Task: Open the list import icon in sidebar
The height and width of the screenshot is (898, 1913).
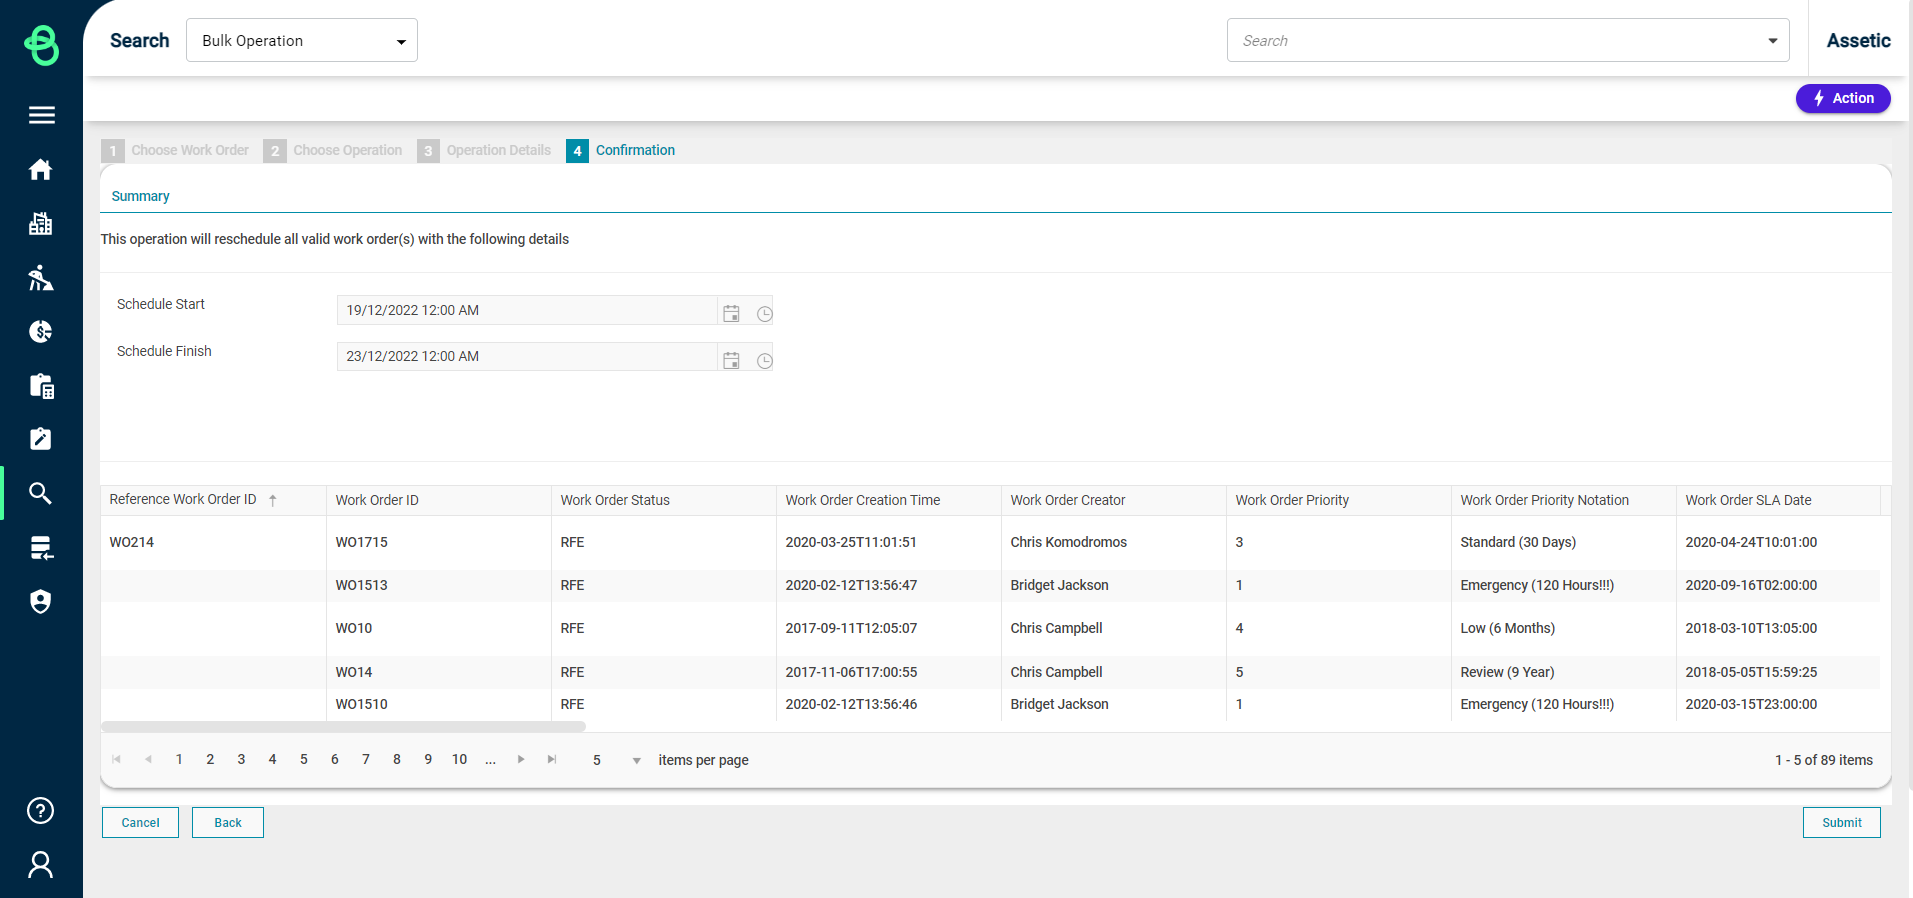Action: (x=41, y=547)
